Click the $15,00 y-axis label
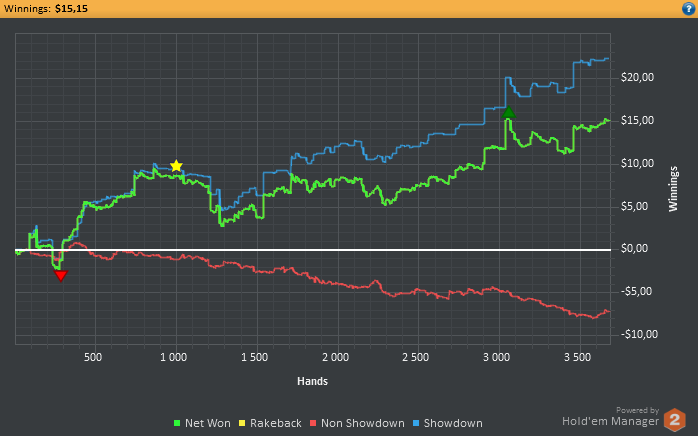 pos(637,120)
